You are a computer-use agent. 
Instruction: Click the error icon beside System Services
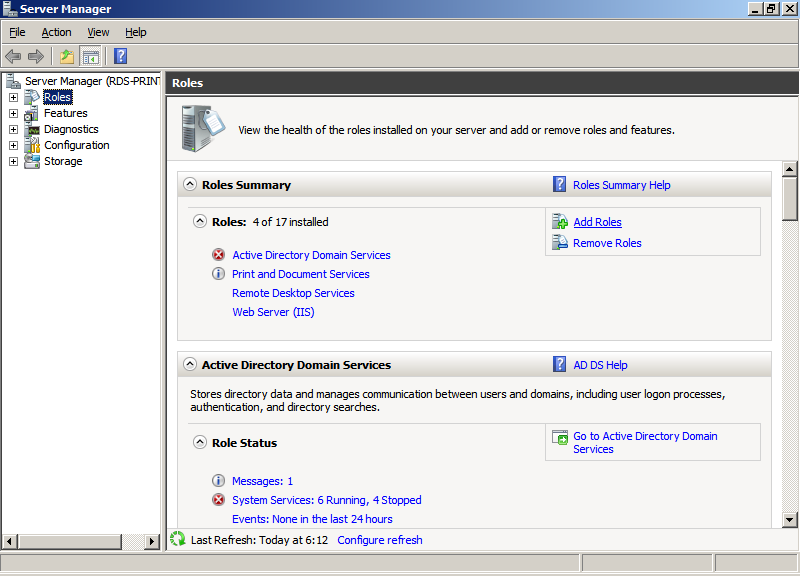coord(218,499)
